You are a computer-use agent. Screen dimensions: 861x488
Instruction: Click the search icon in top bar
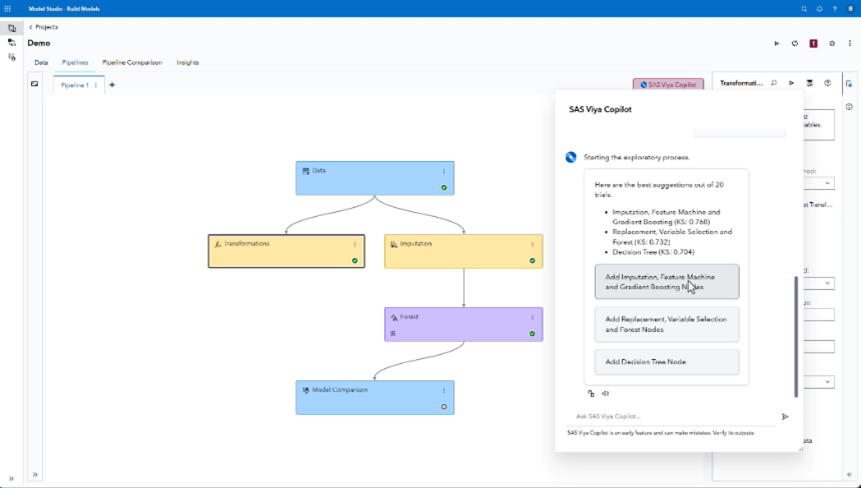(804, 9)
